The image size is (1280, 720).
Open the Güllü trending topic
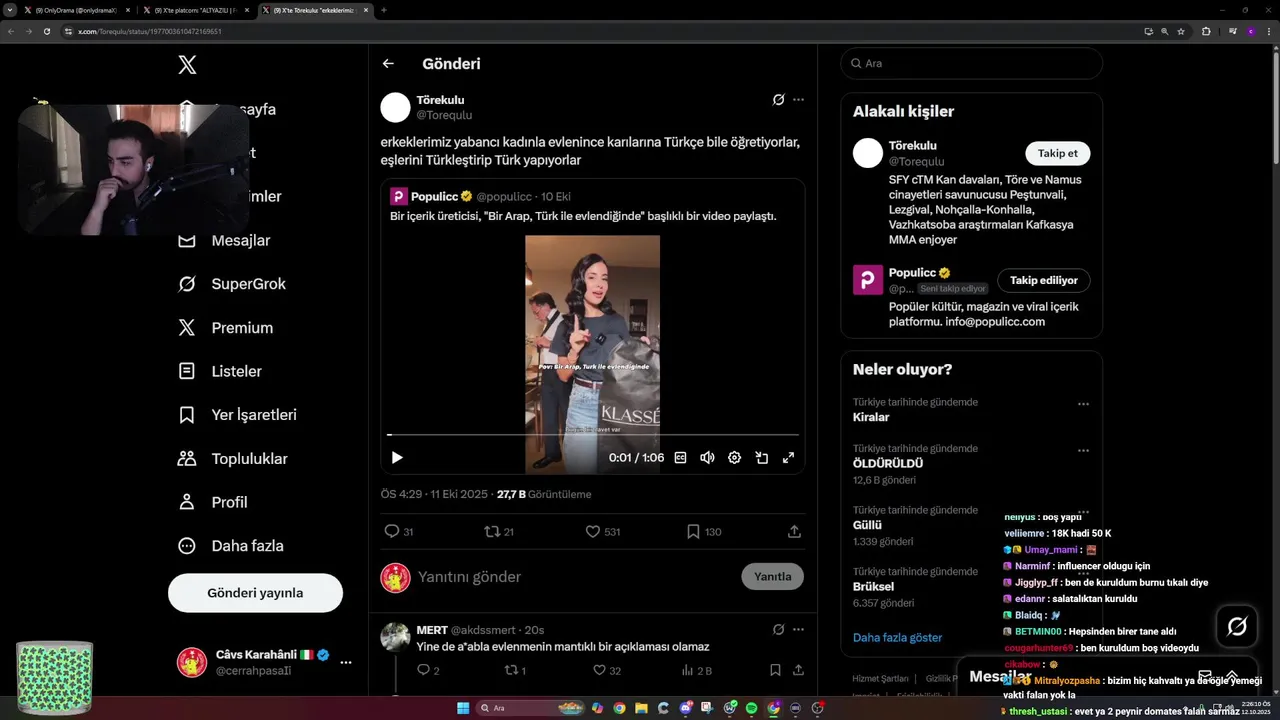point(867,525)
